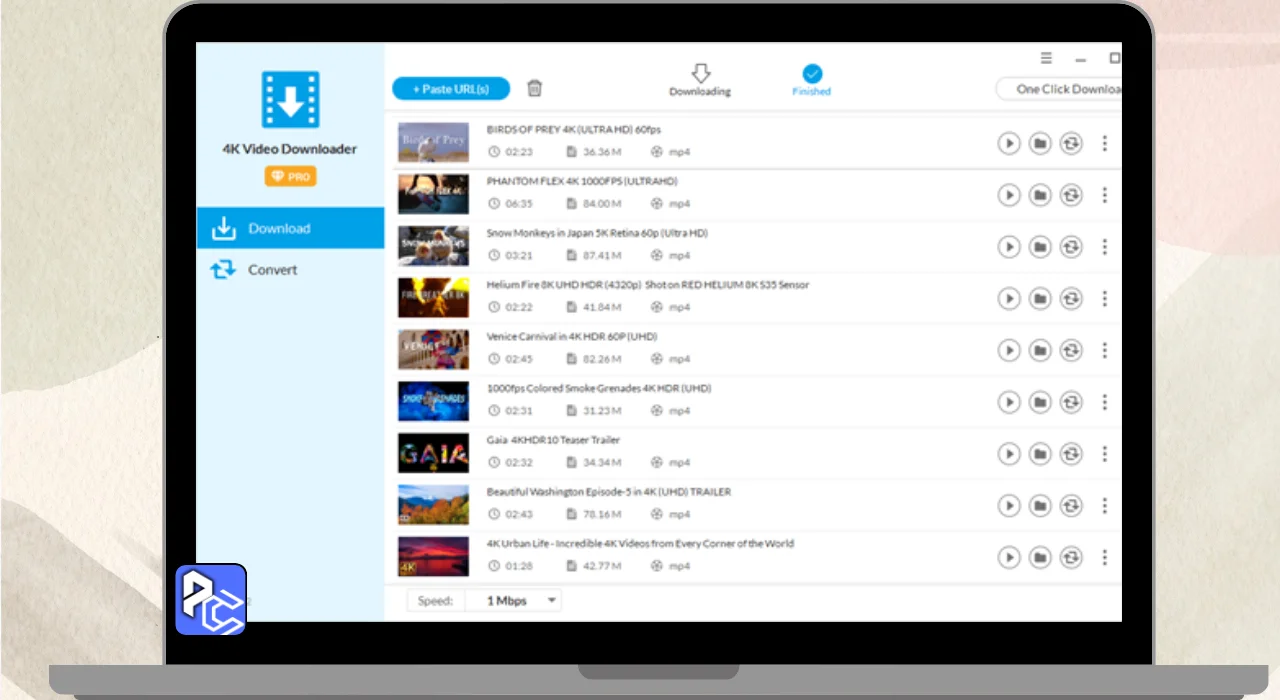This screenshot has width=1280, height=700.
Task: Click the '4K Video Downloader' app logo
Action: [x=290, y=99]
